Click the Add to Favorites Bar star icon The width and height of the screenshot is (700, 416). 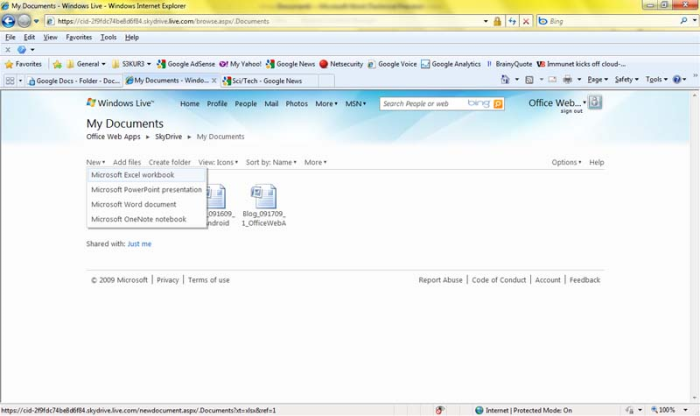coord(57,64)
